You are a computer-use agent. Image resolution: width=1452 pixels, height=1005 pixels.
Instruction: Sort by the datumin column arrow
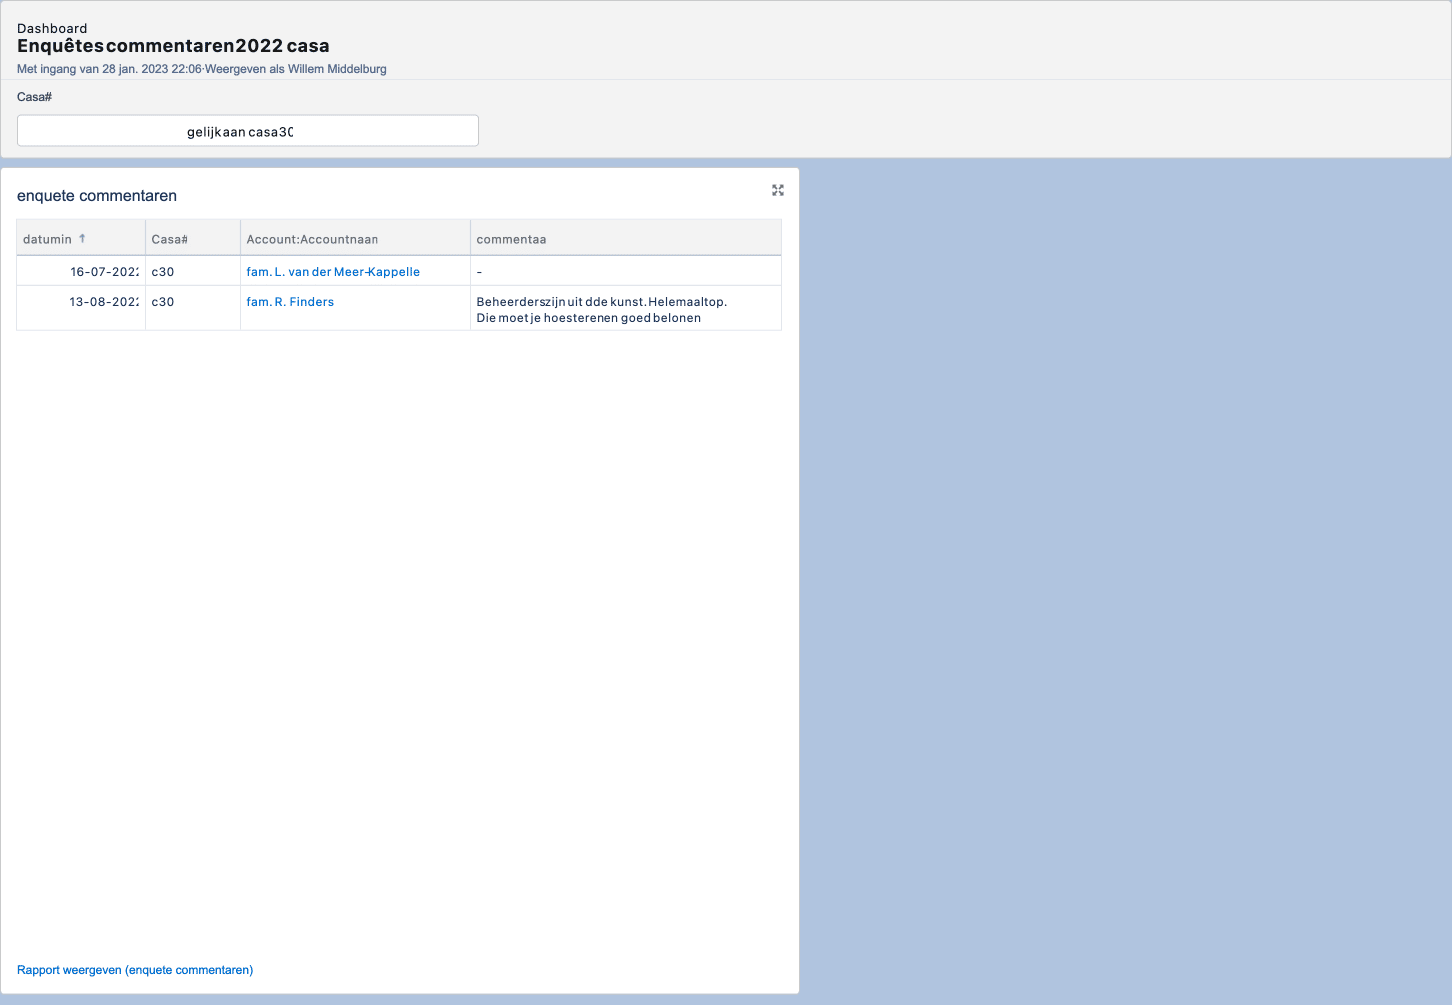pos(82,239)
